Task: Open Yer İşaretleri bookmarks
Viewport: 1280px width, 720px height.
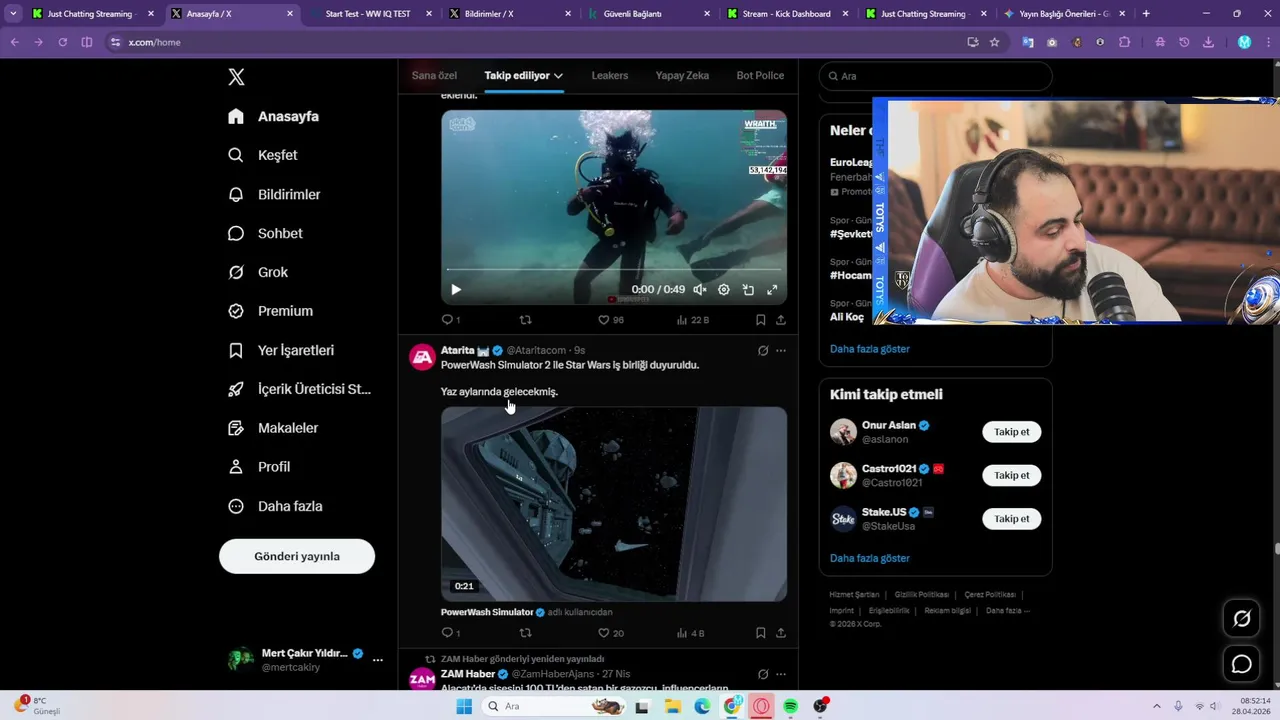Action: pos(281,350)
